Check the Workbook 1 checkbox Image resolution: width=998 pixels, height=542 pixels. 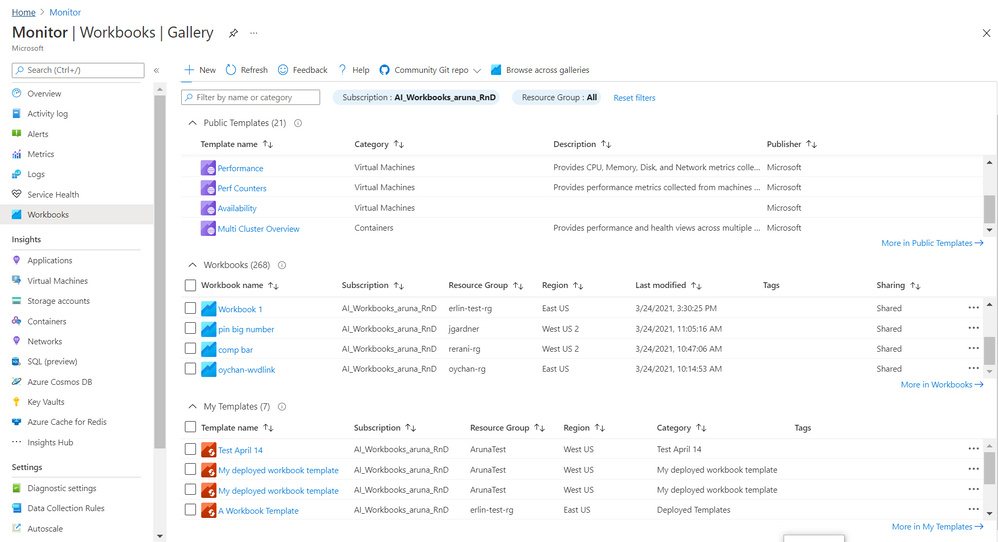190,309
